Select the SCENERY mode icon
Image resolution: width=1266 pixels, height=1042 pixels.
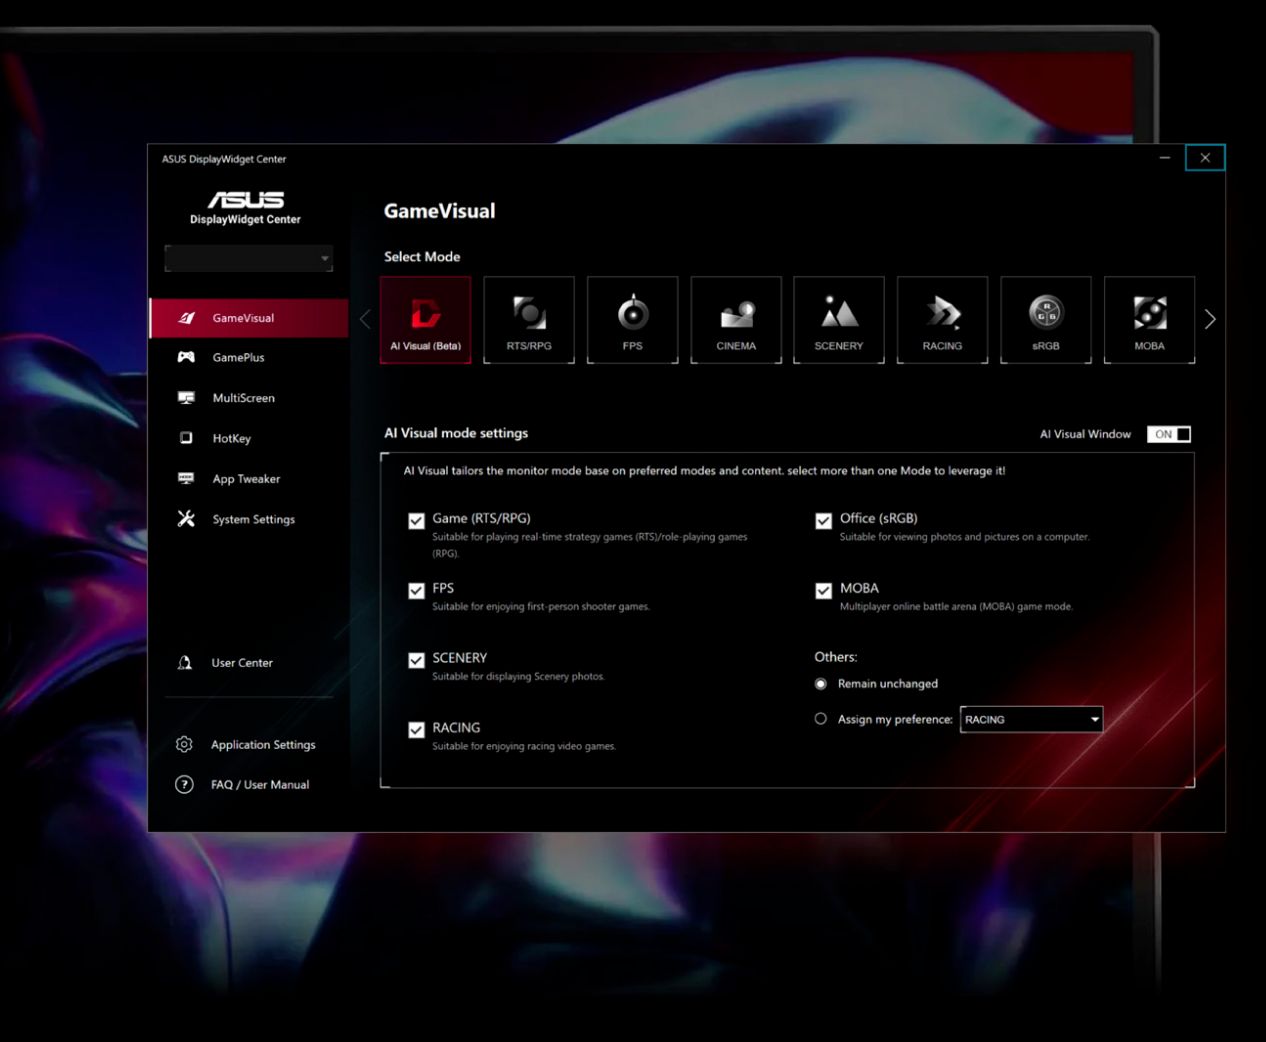[x=839, y=320]
